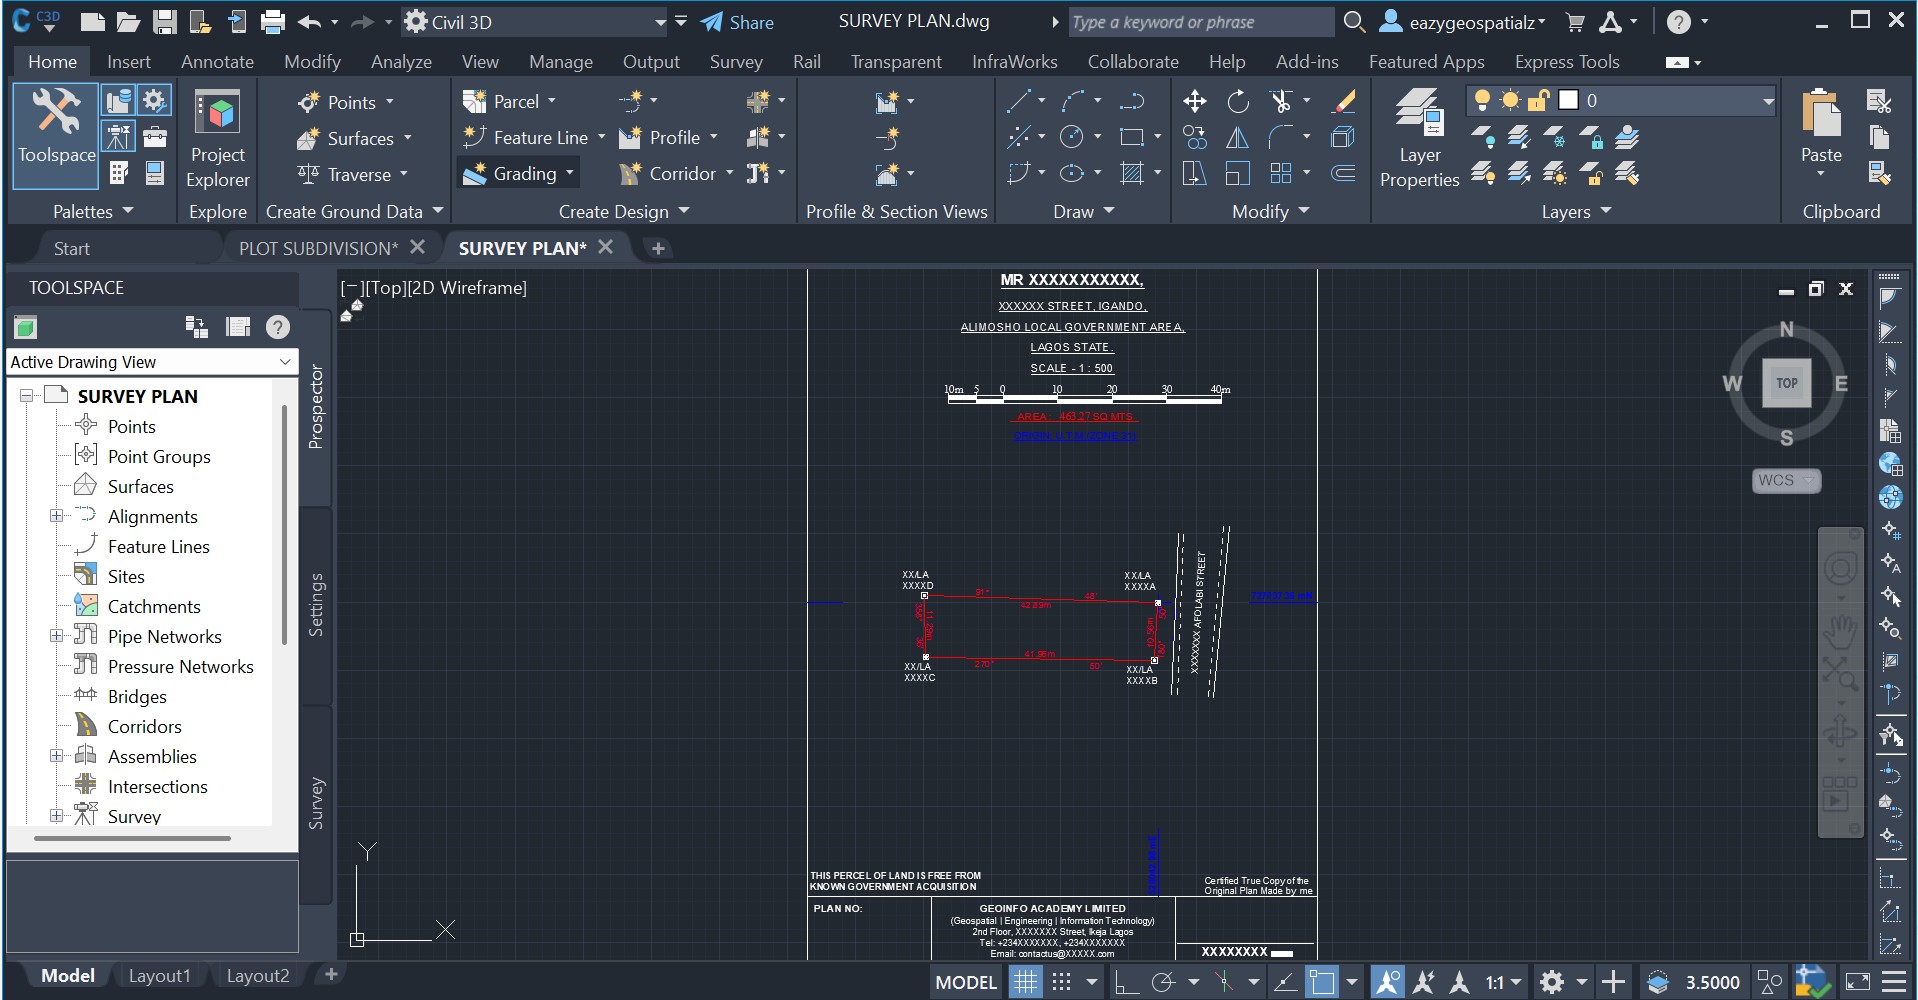Switch to PLOT SUBDIVISION drawing tab

[318, 248]
